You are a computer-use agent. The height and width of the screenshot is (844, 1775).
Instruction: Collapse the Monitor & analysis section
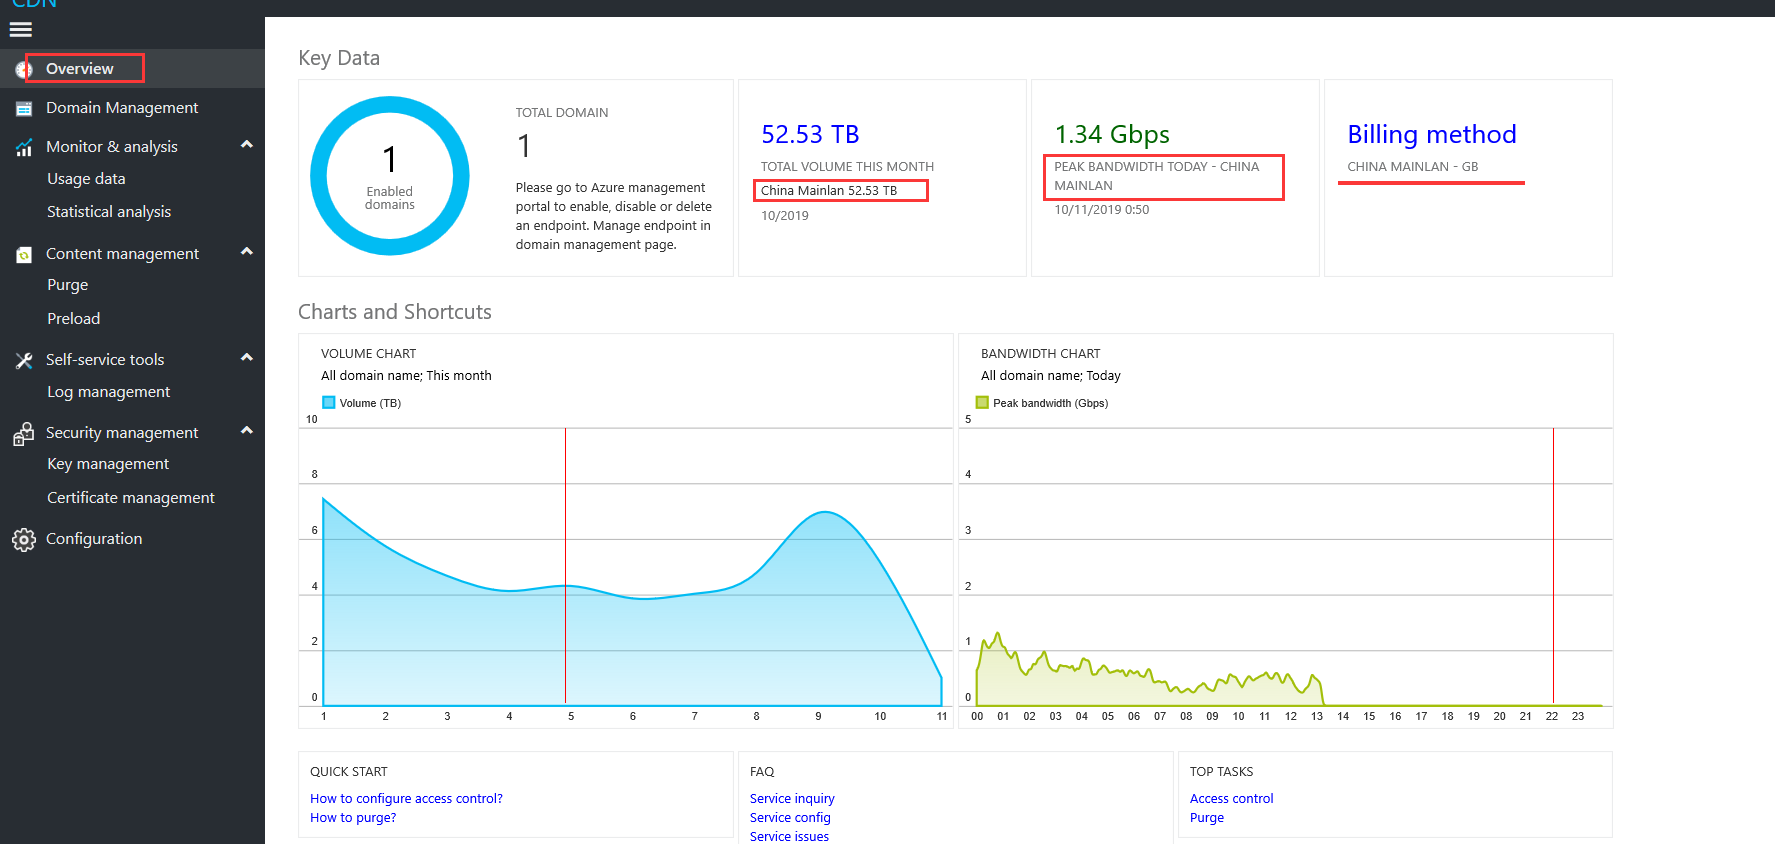pyautogui.click(x=247, y=145)
